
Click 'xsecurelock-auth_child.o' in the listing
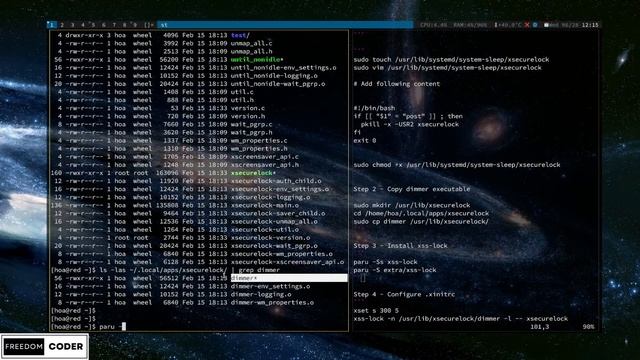(276, 181)
